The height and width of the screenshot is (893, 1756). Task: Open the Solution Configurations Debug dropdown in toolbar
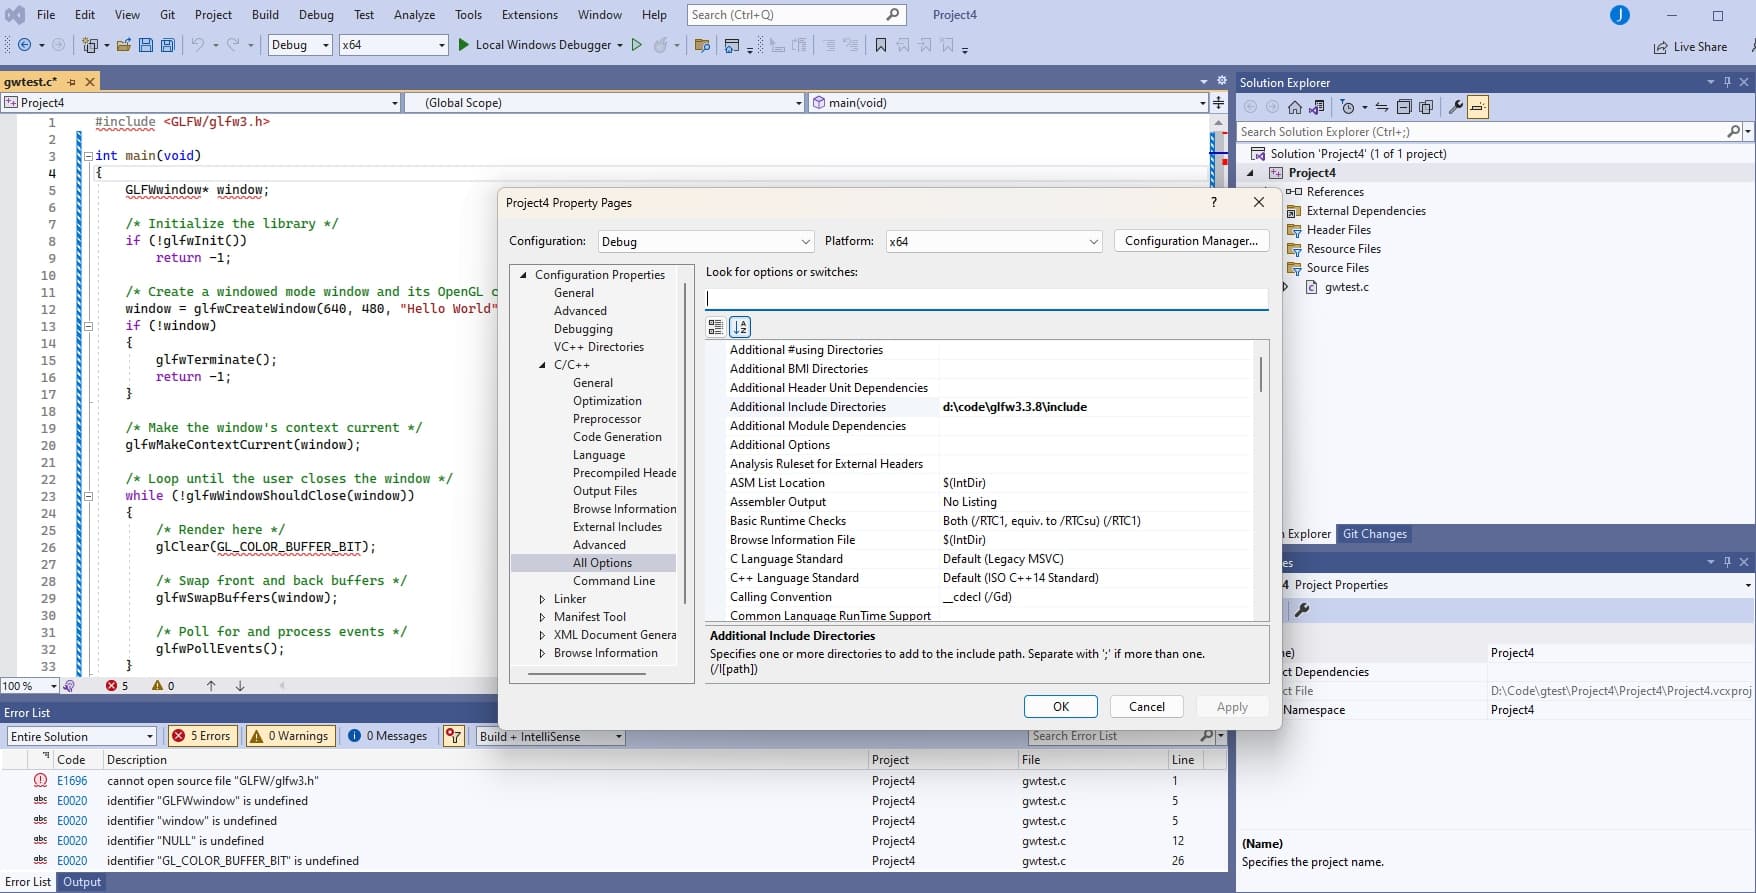[x=300, y=45]
